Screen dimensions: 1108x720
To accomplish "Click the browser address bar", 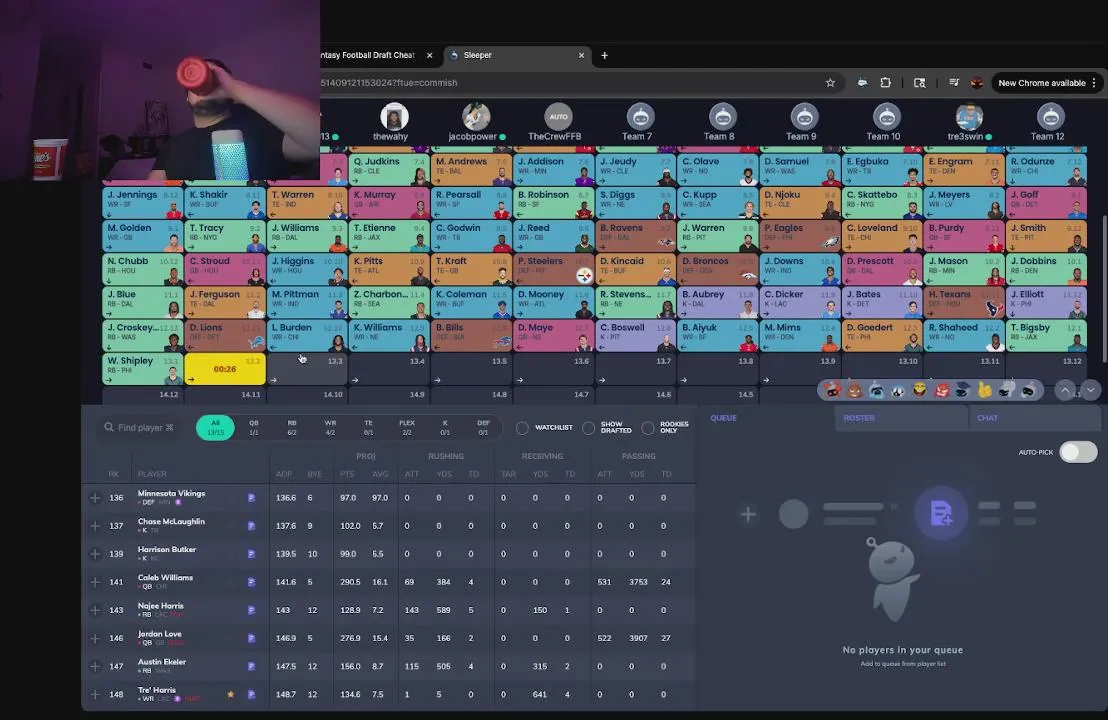I will pyautogui.click(x=565, y=83).
